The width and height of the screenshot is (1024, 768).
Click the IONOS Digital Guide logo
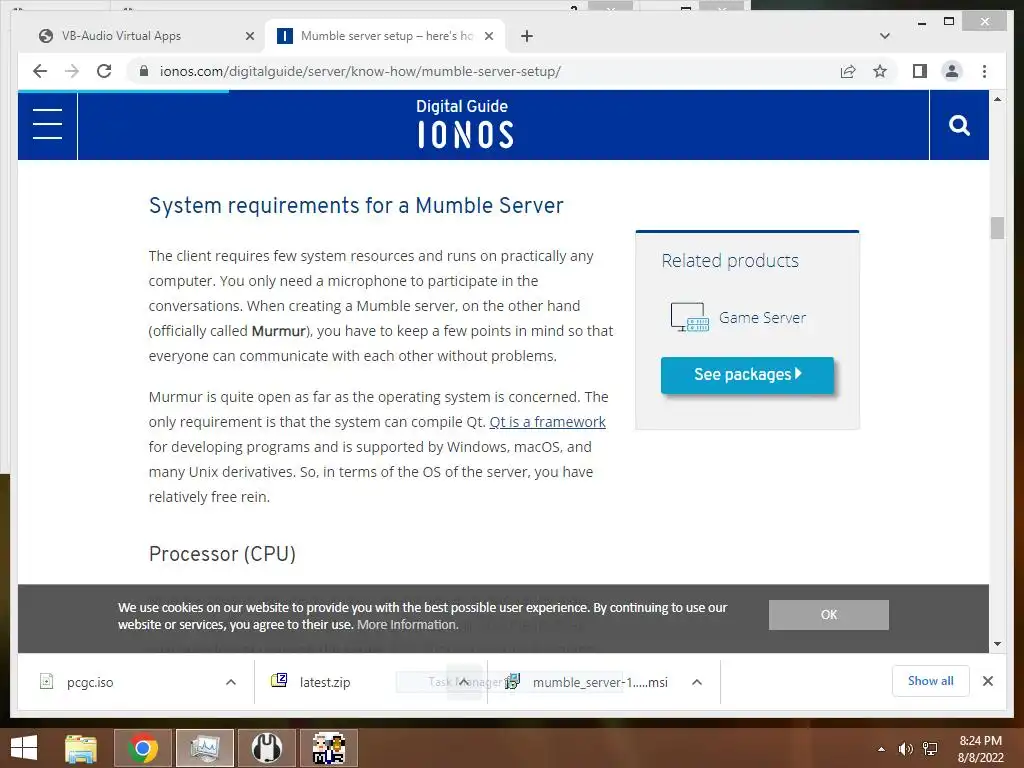(x=464, y=123)
